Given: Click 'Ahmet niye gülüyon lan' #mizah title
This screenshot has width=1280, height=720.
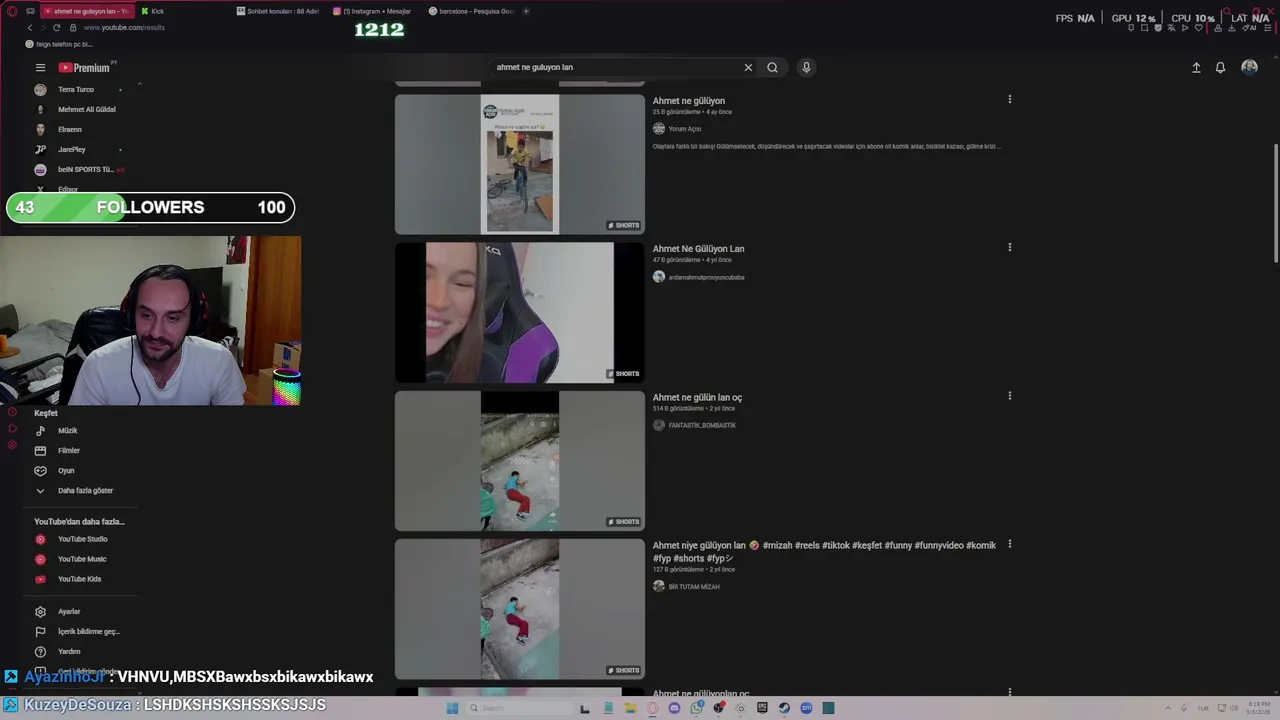Looking at the screenshot, I should point(824,552).
